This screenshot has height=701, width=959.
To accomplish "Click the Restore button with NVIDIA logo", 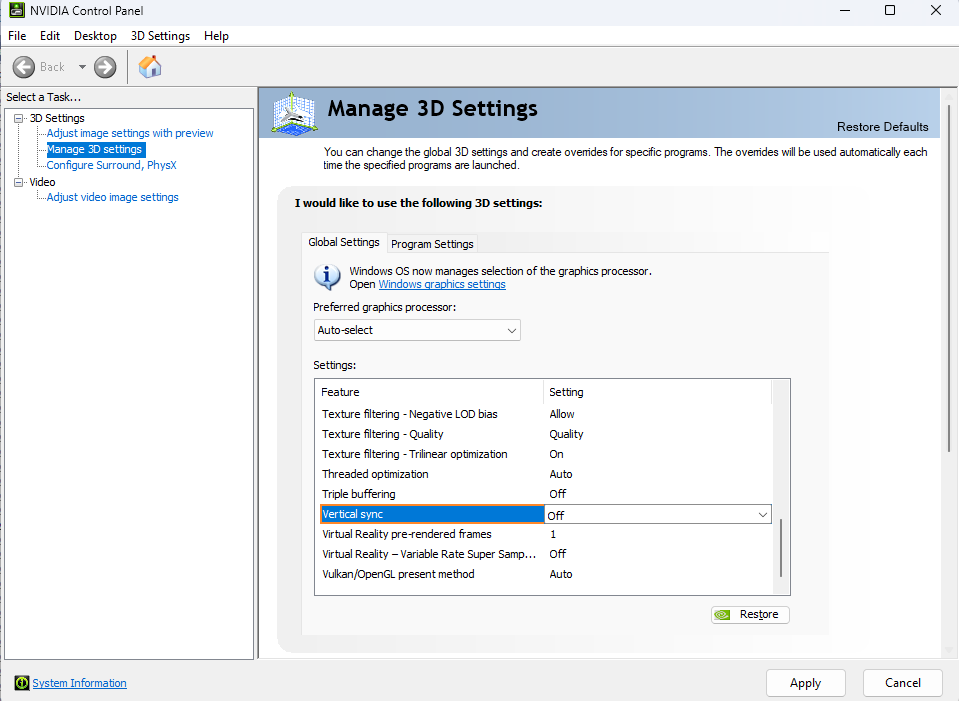I will (750, 614).
